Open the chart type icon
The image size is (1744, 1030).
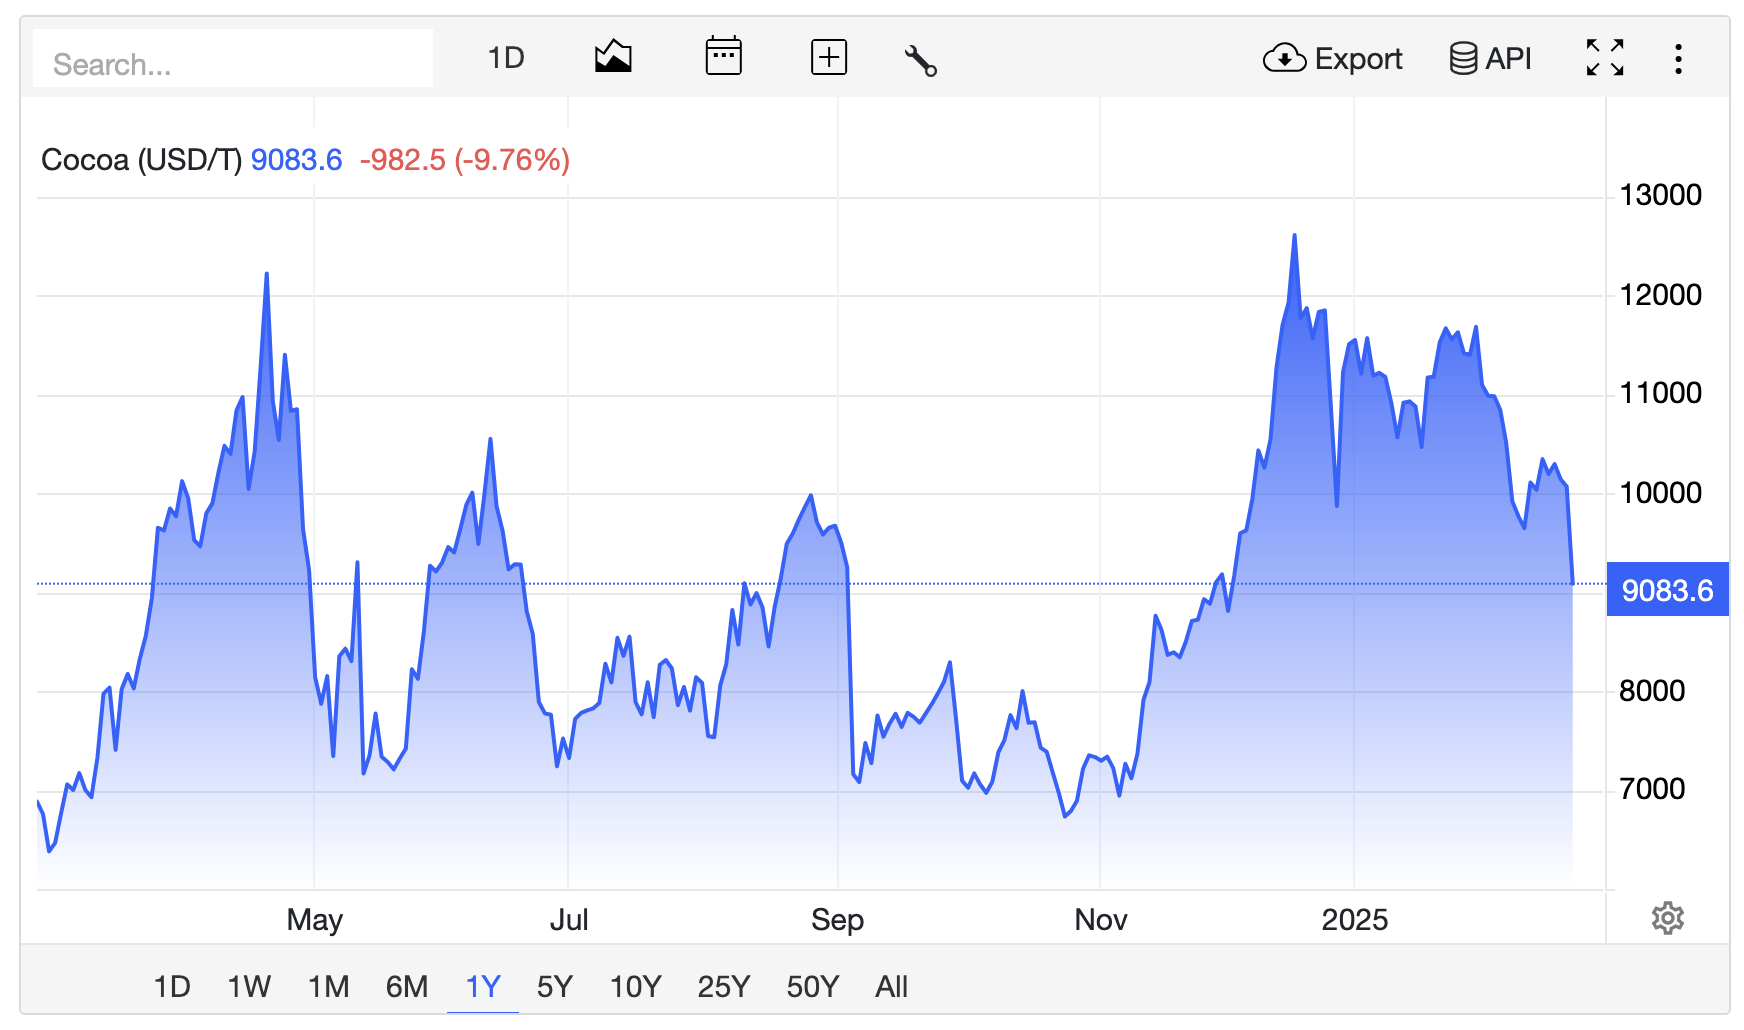[x=613, y=57]
